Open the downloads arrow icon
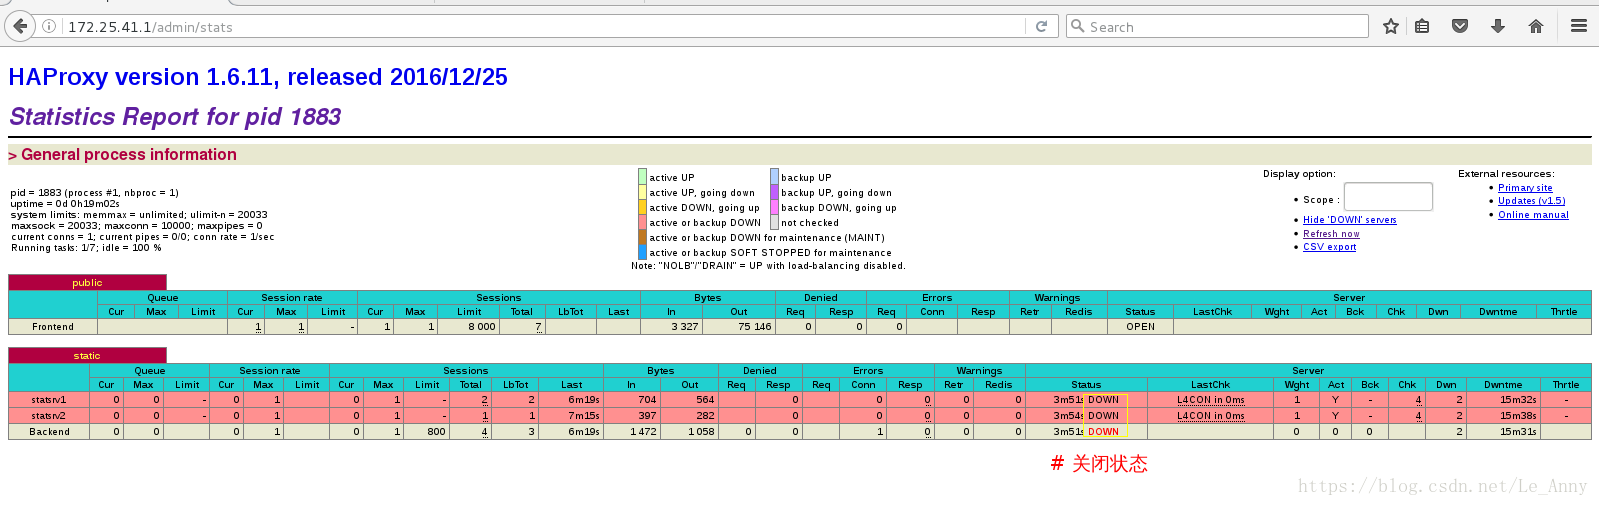The width and height of the screenshot is (1599, 506). click(x=1498, y=26)
